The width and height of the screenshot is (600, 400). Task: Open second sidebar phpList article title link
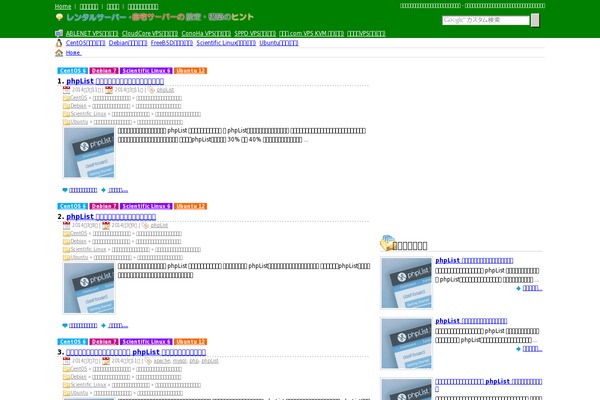471,321
